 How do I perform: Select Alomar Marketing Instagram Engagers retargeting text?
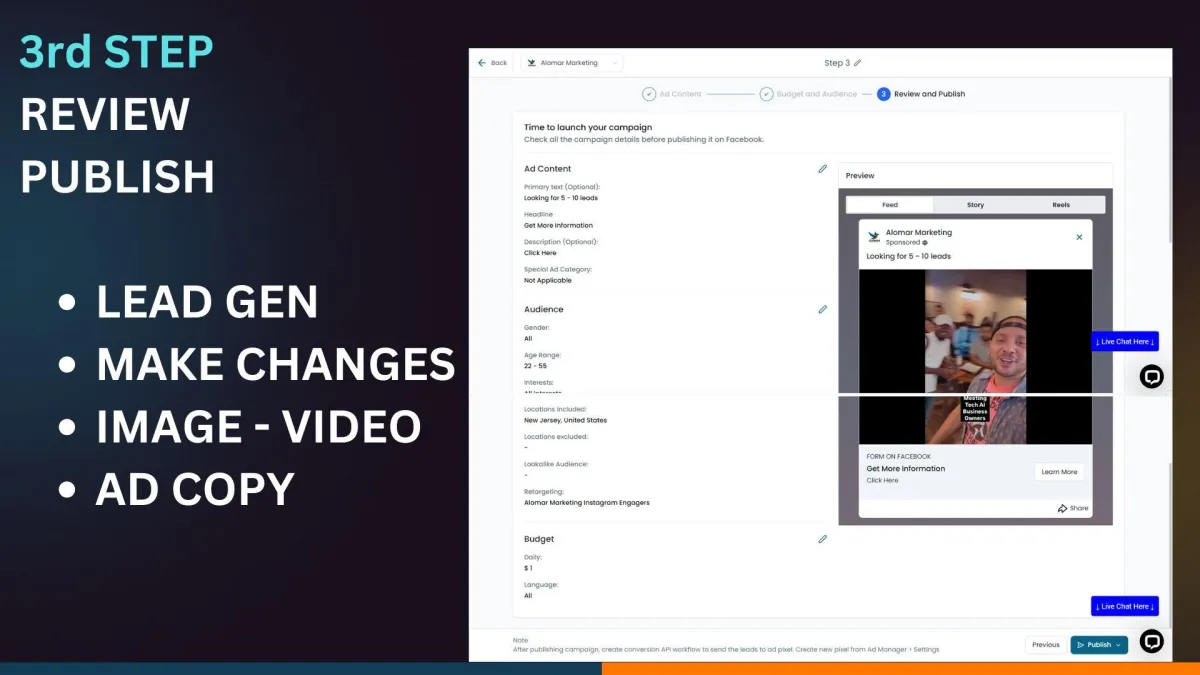coord(587,503)
